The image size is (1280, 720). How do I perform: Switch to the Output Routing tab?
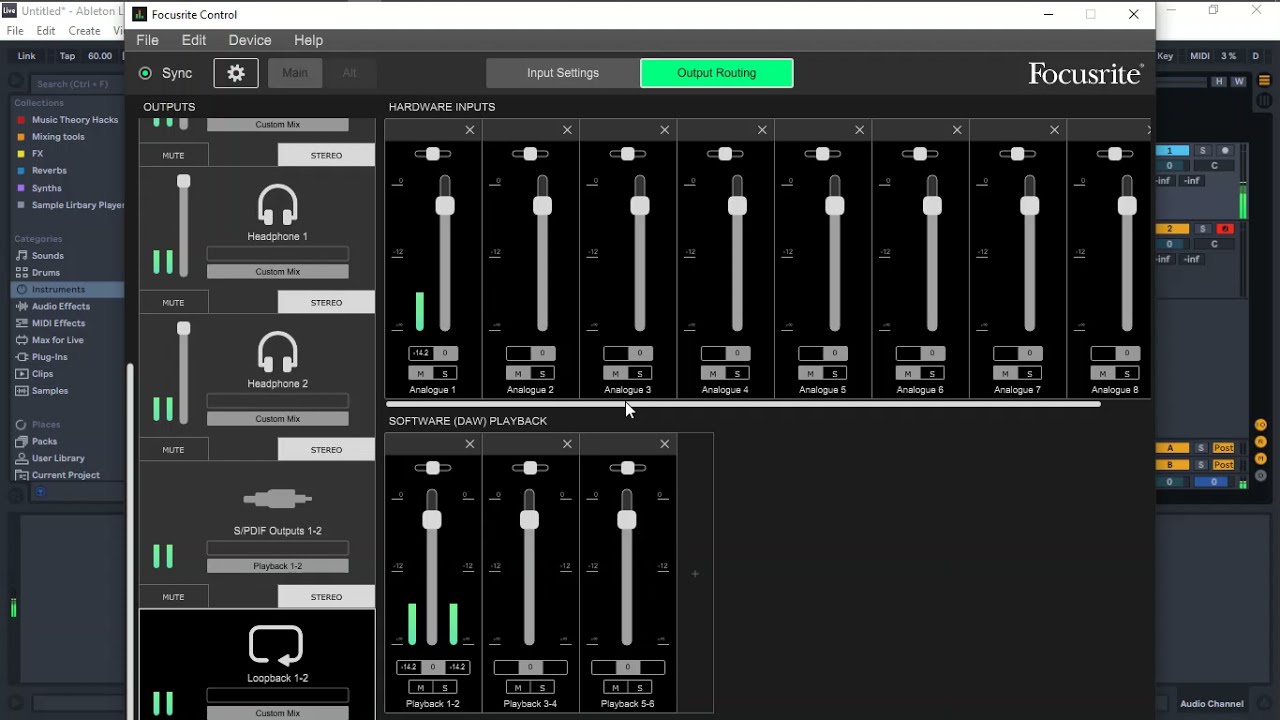pyautogui.click(x=717, y=73)
